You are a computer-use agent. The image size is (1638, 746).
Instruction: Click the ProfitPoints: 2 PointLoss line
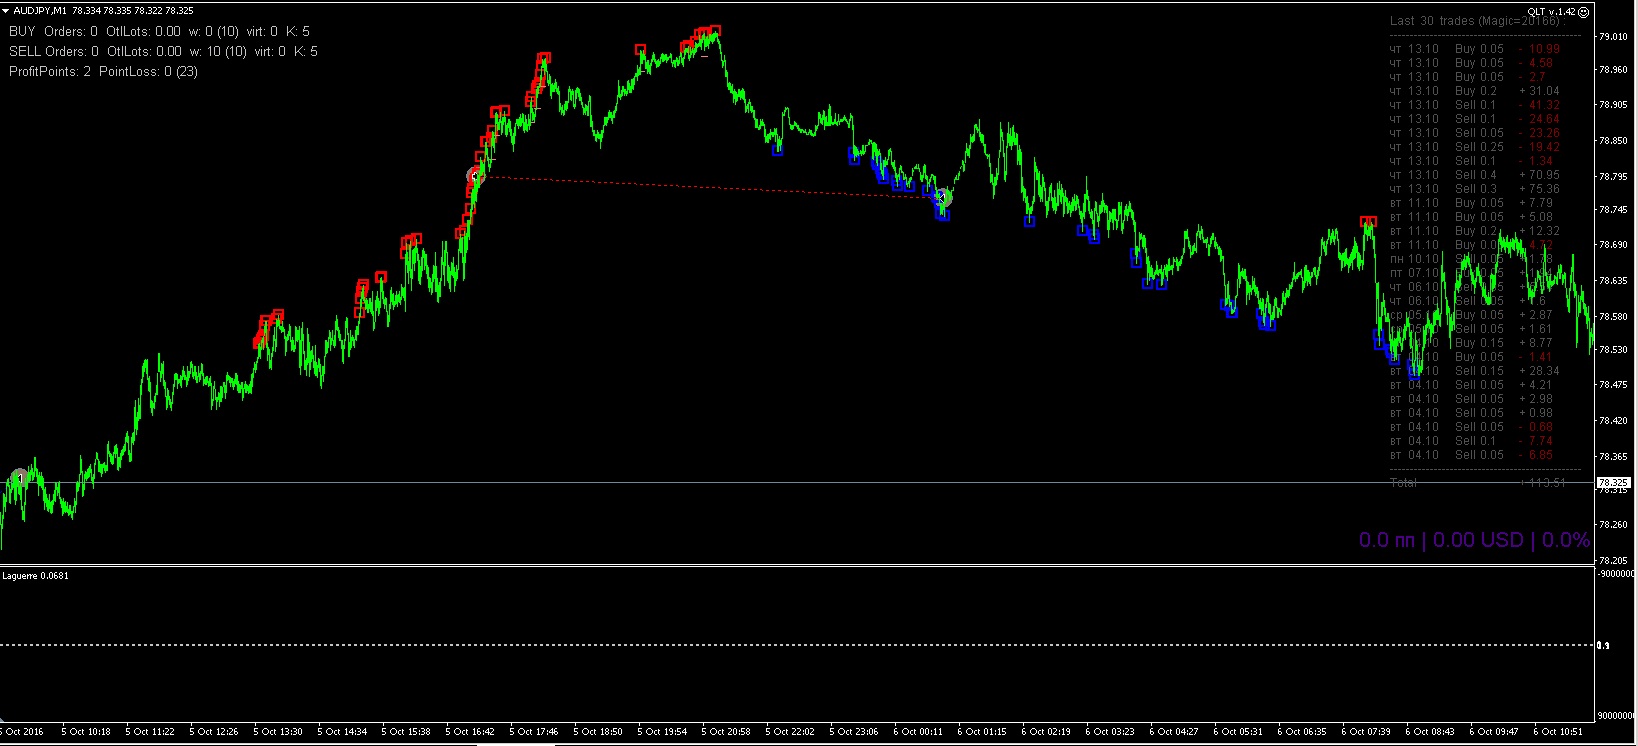(x=103, y=71)
